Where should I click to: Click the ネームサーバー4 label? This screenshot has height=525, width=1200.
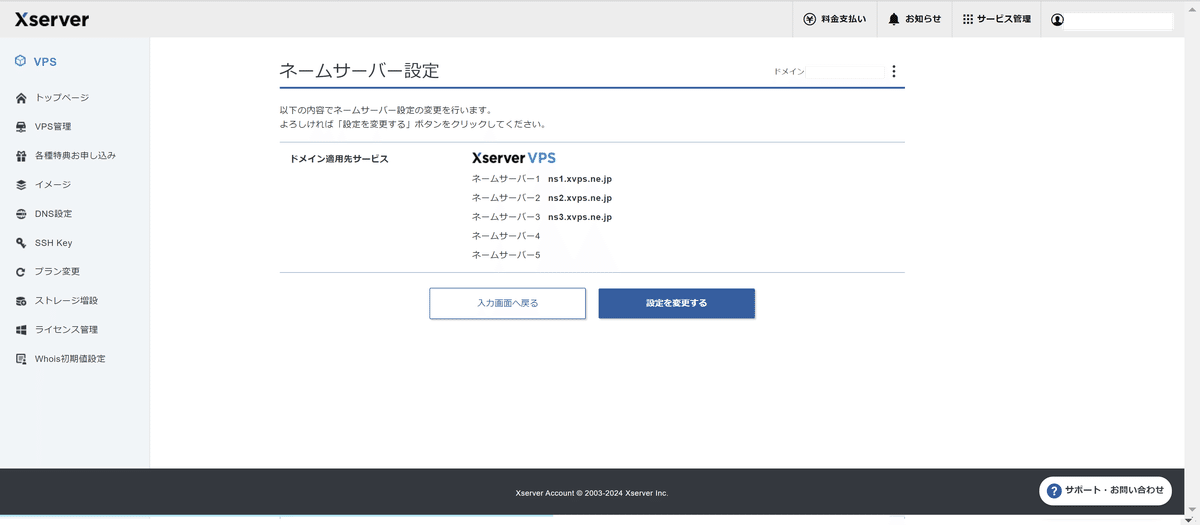[x=506, y=236]
